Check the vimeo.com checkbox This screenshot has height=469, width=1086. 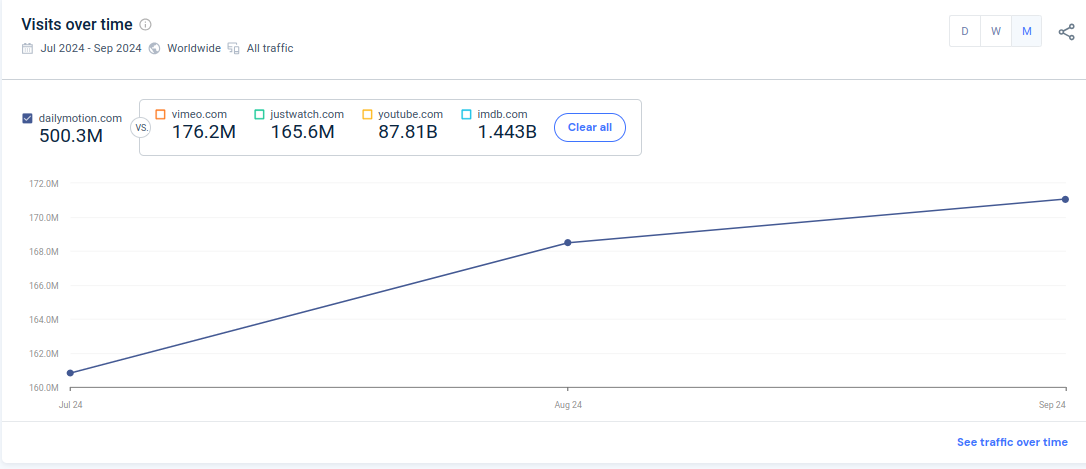[160, 114]
